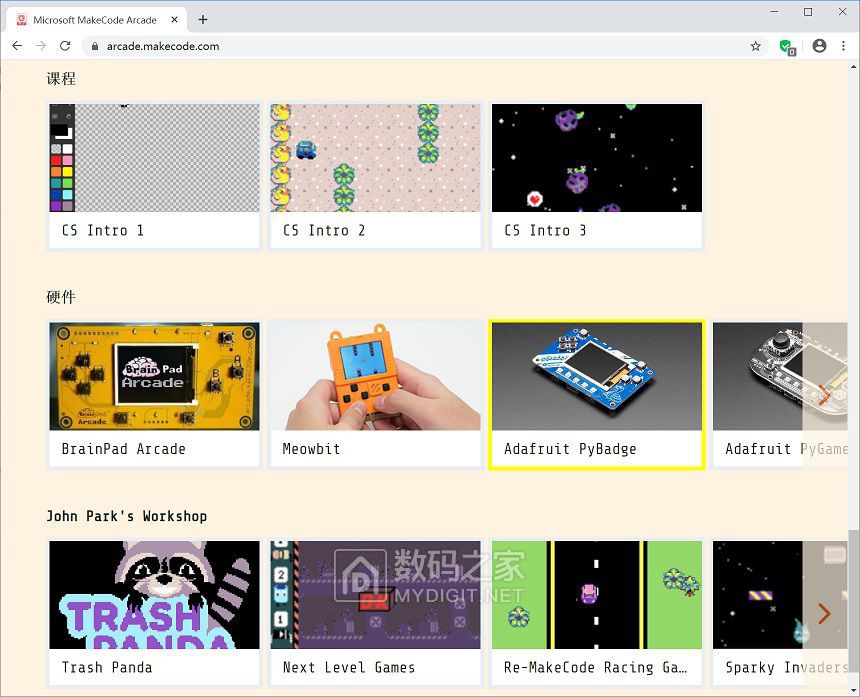Open the green shield extension icon
The height and width of the screenshot is (697, 860).
click(786, 46)
